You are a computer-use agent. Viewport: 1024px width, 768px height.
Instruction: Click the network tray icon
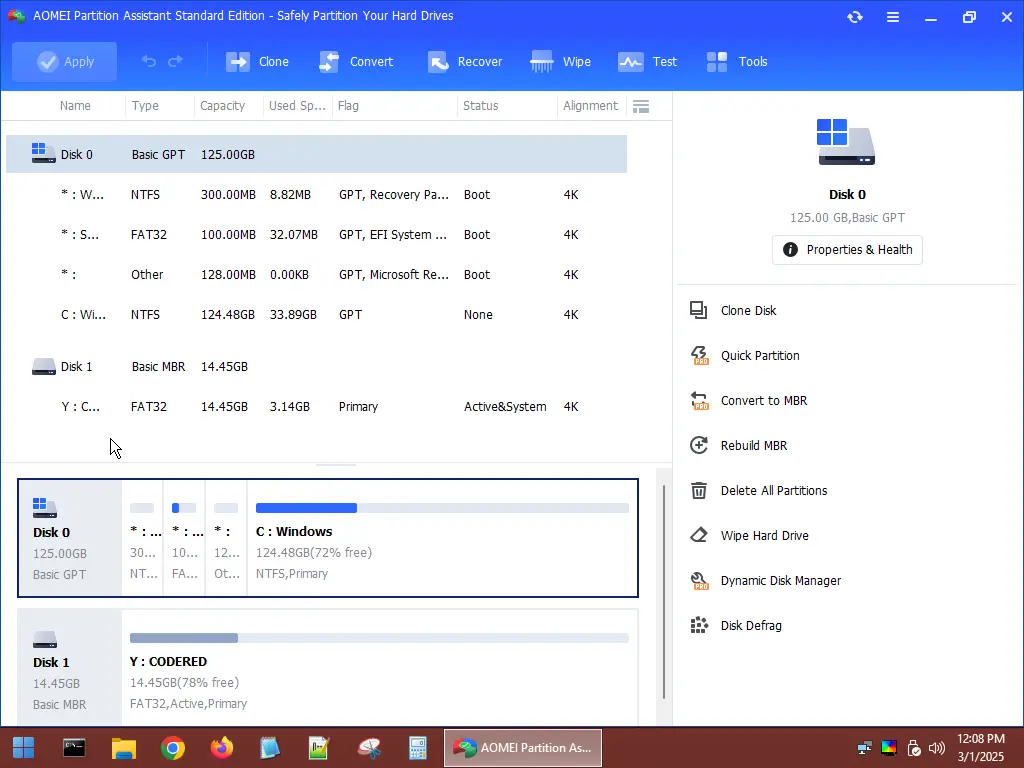point(865,748)
